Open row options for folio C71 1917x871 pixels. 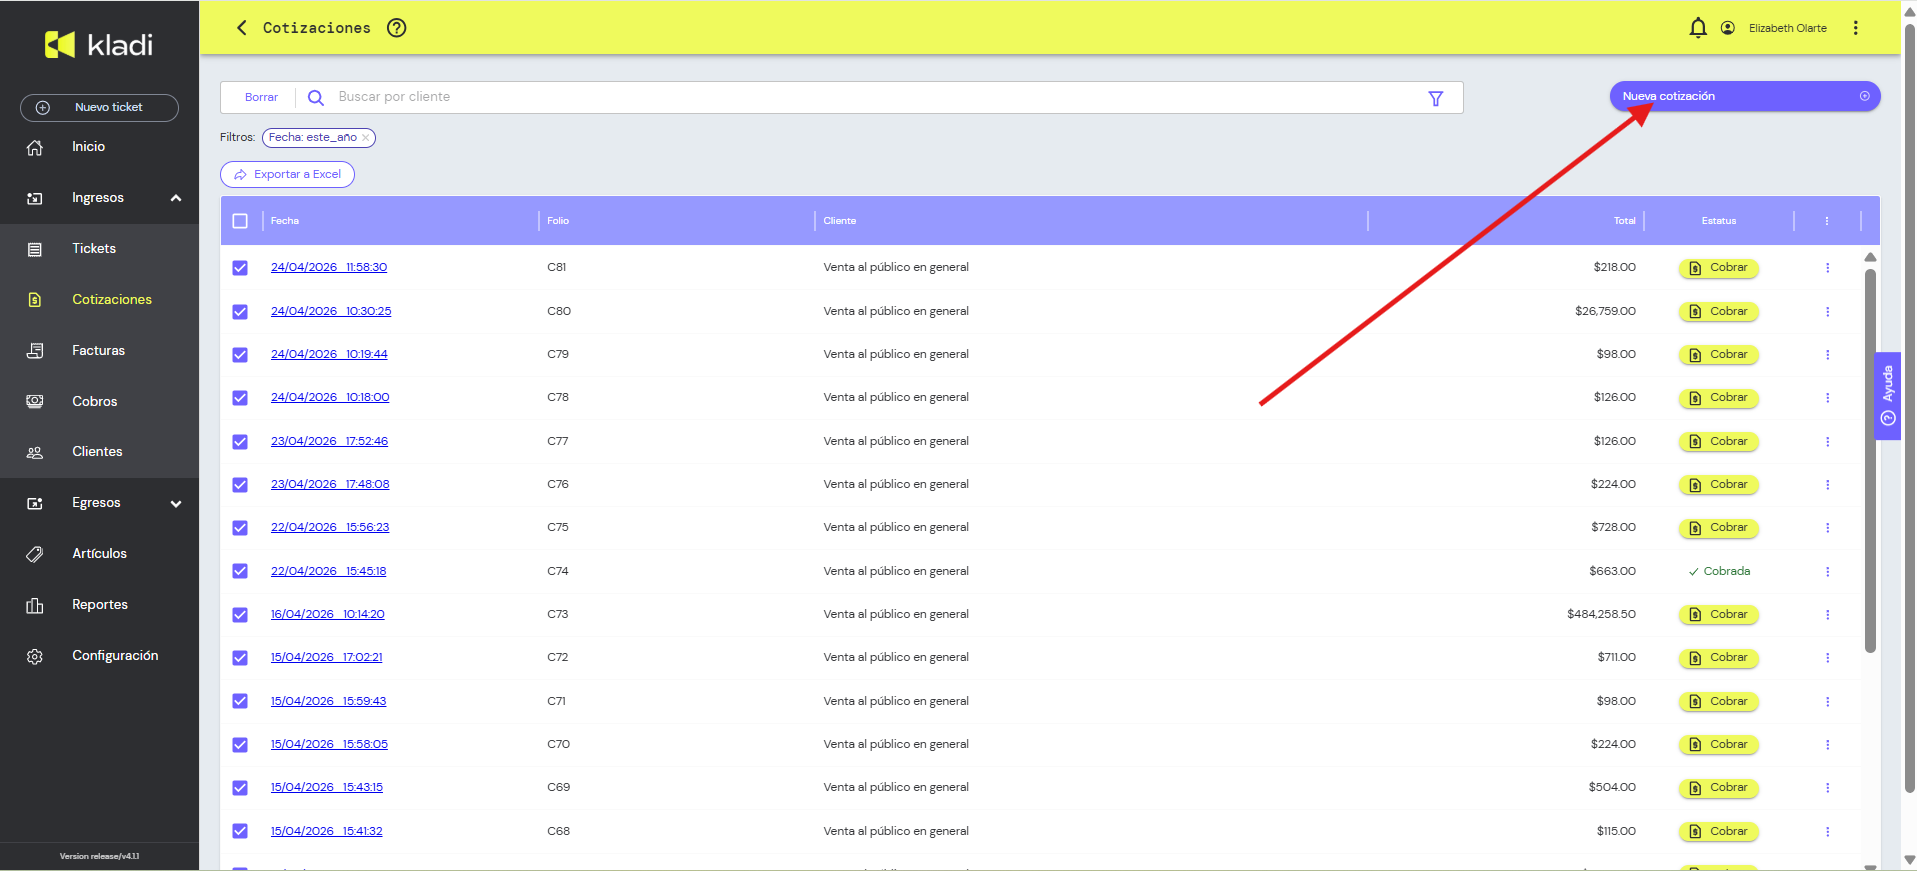[x=1827, y=702]
